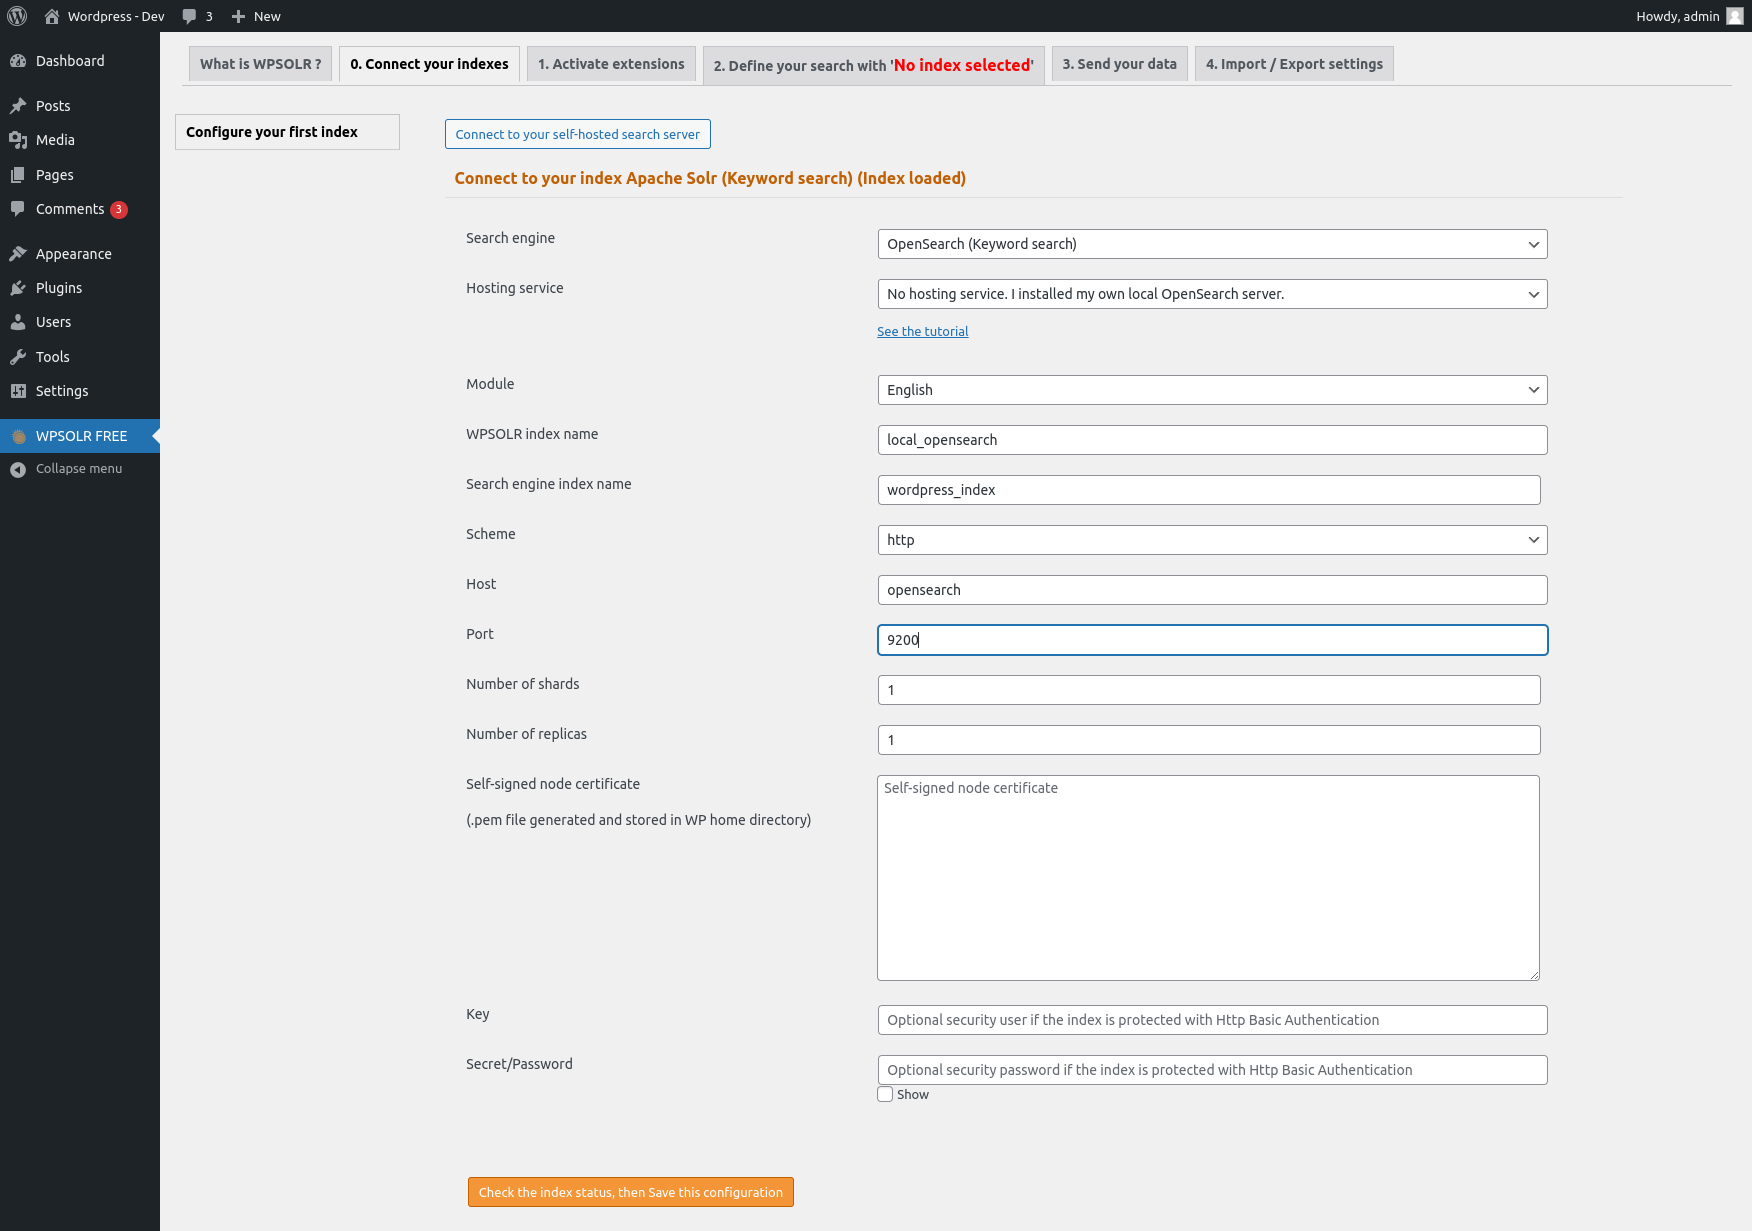Click the plus New icon in admin bar
This screenshot has height=1231, width=1752.
[238, 16]
